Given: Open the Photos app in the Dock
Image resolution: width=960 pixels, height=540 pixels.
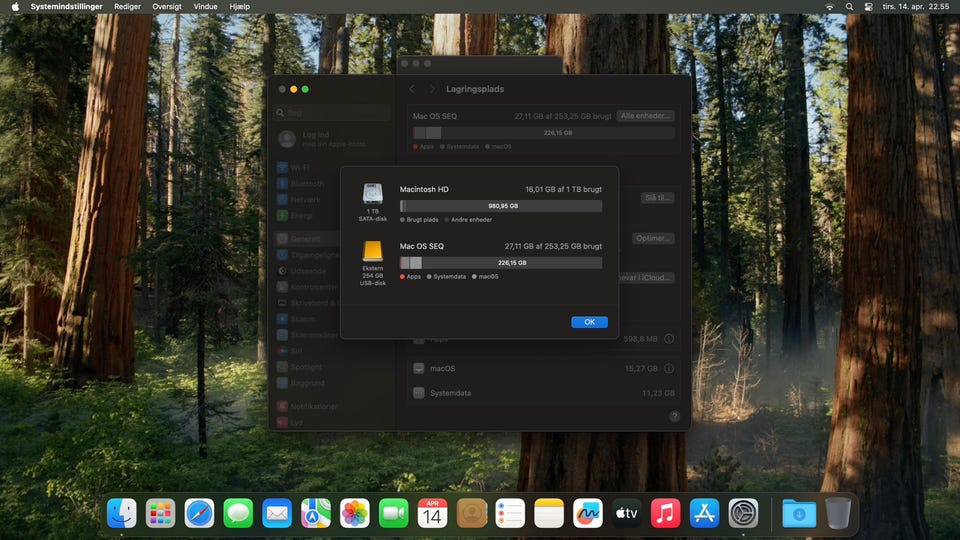Looking at the screenshot, I should (x=355, y=513).
